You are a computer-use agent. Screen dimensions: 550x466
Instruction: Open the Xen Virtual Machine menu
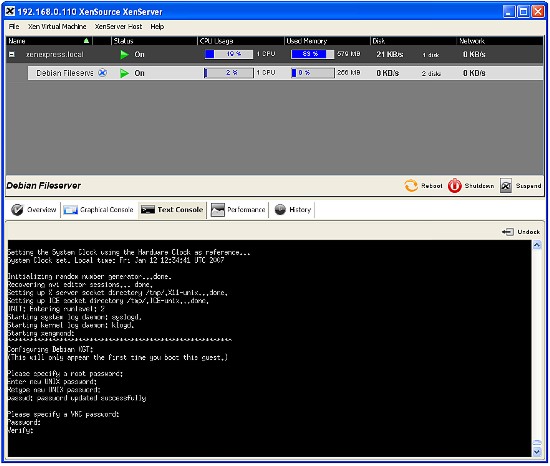(x=57, y=27)
